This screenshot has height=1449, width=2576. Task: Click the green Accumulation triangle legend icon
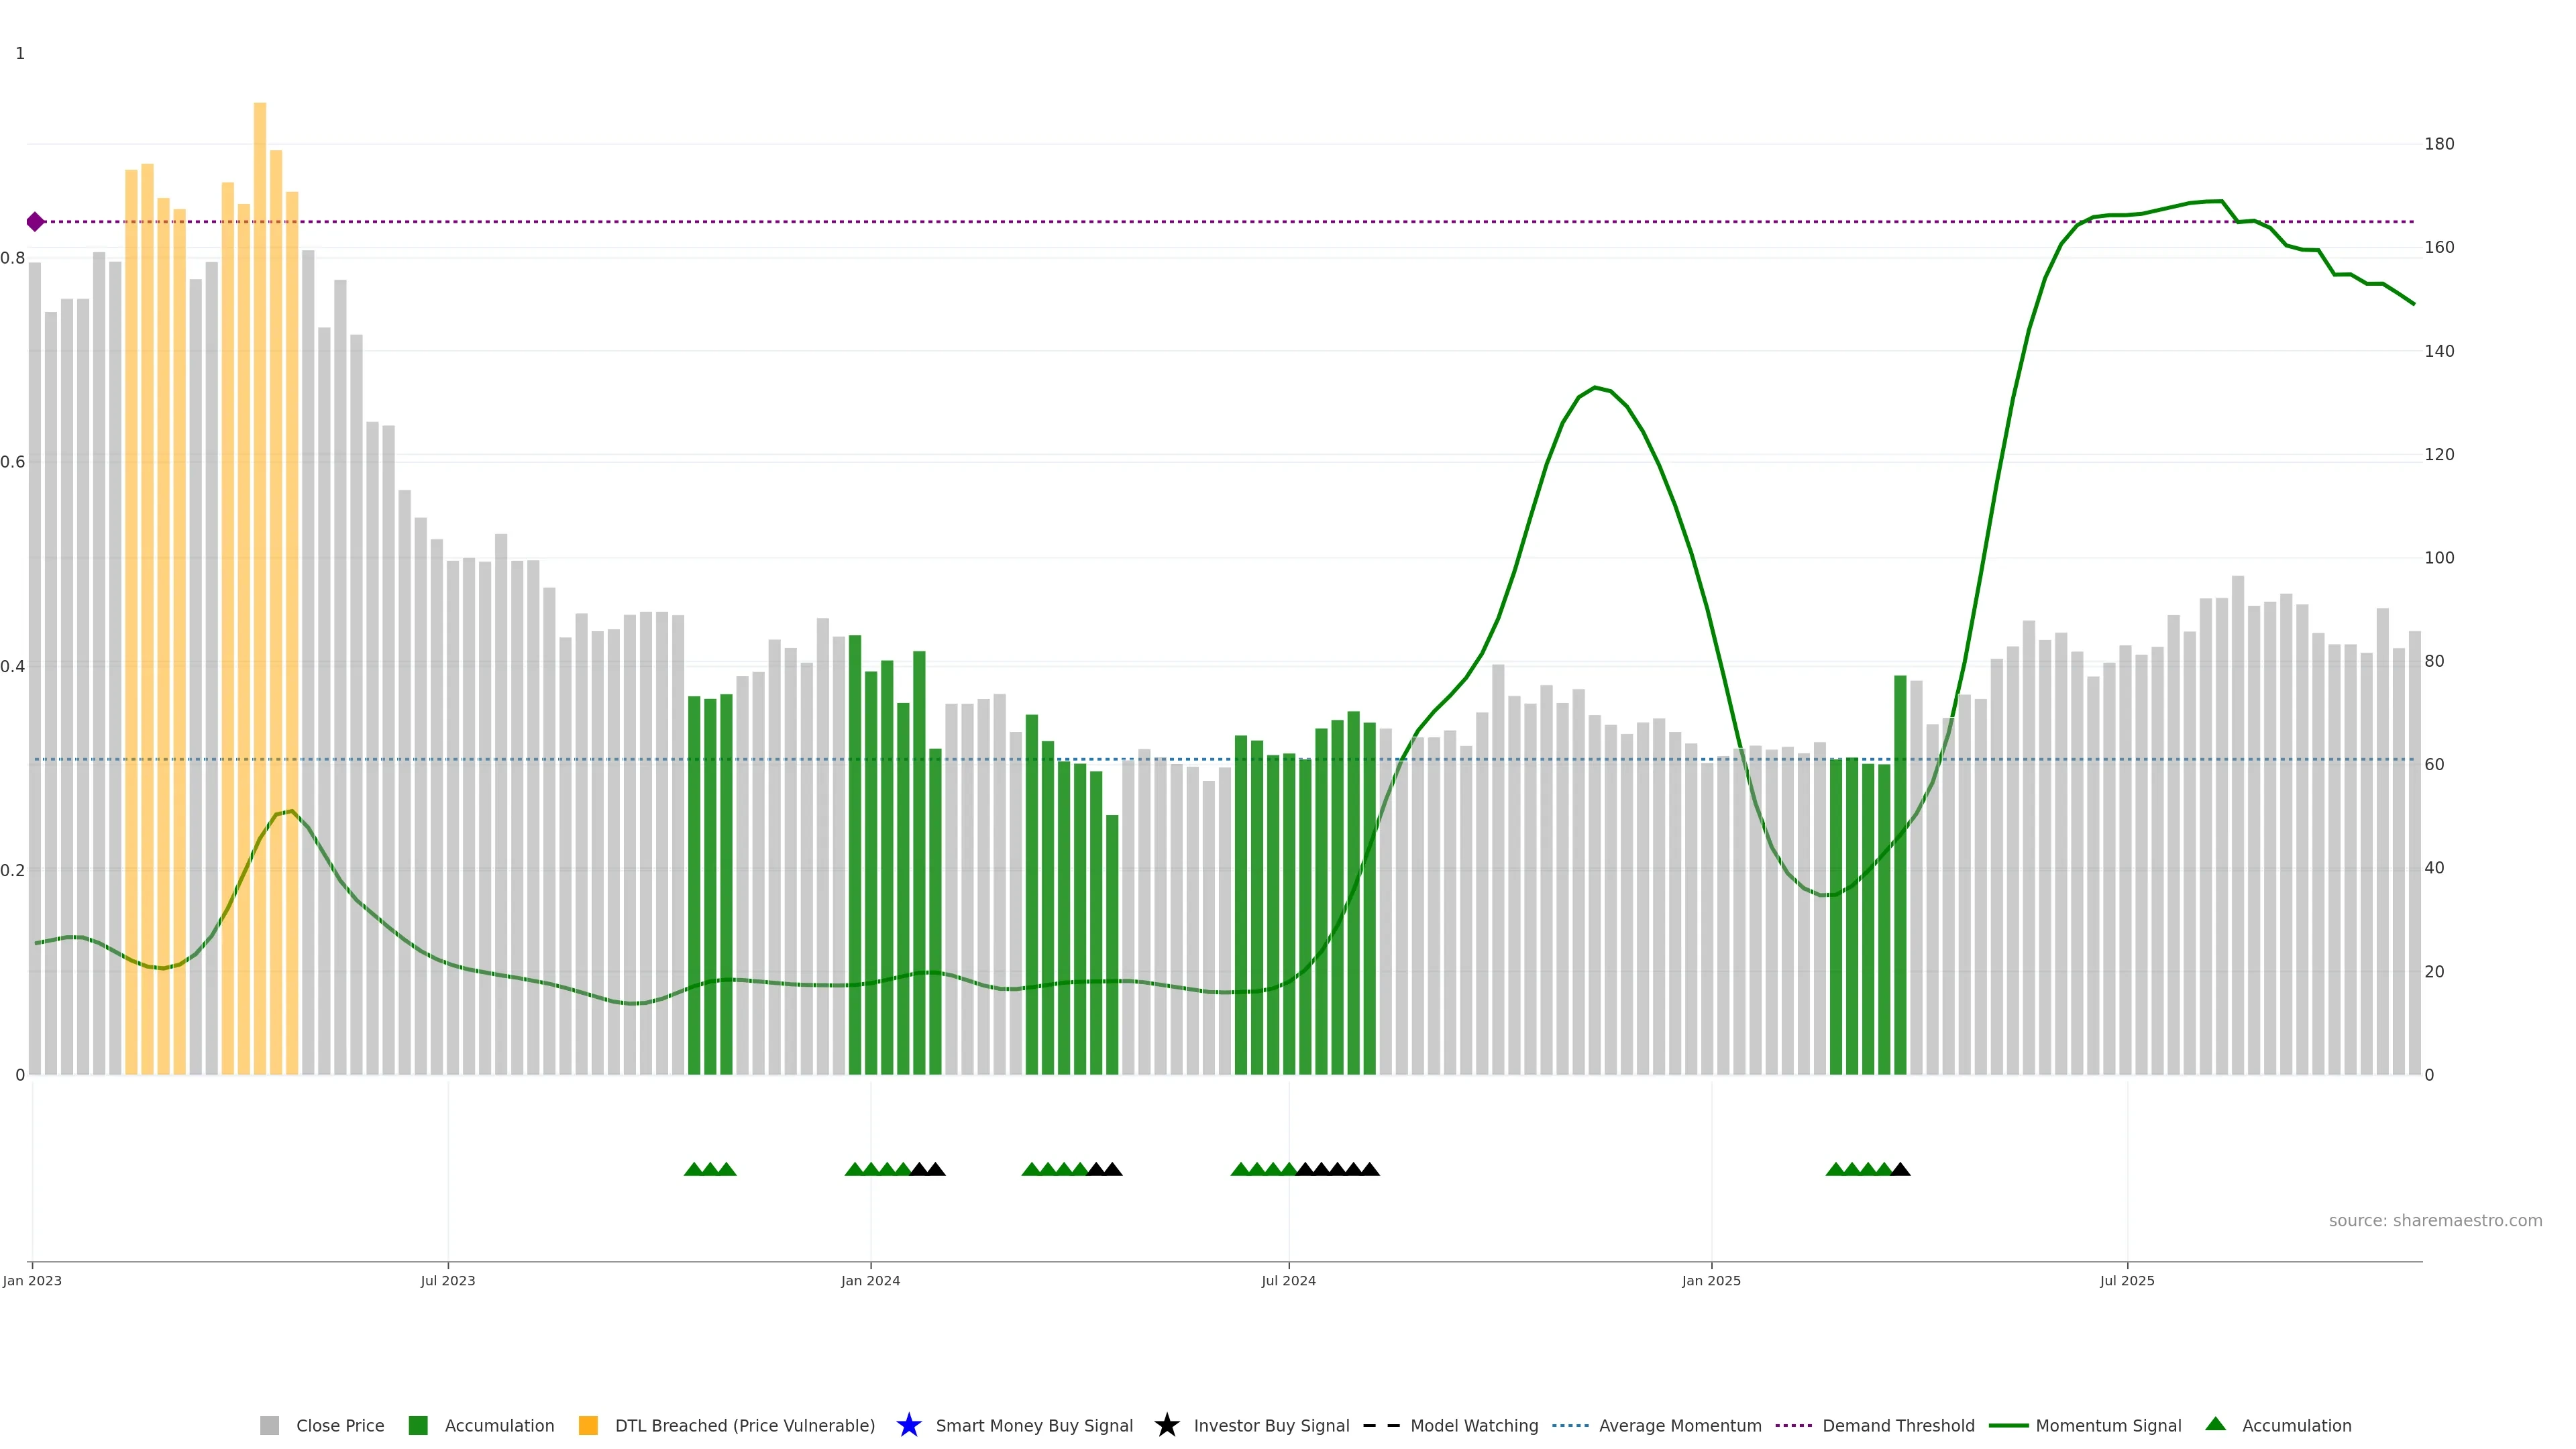[2215, 1424]
